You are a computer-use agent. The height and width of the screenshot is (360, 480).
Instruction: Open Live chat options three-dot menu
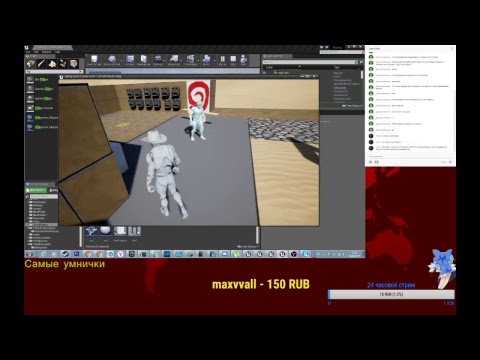point(452,48)
